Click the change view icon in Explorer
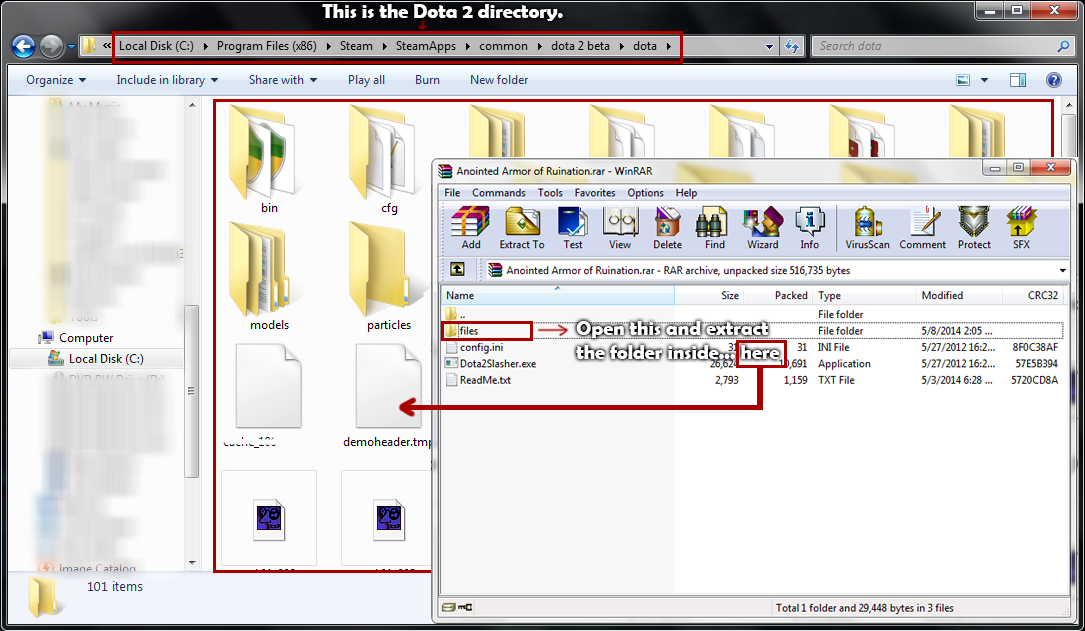 pos(963,80)
